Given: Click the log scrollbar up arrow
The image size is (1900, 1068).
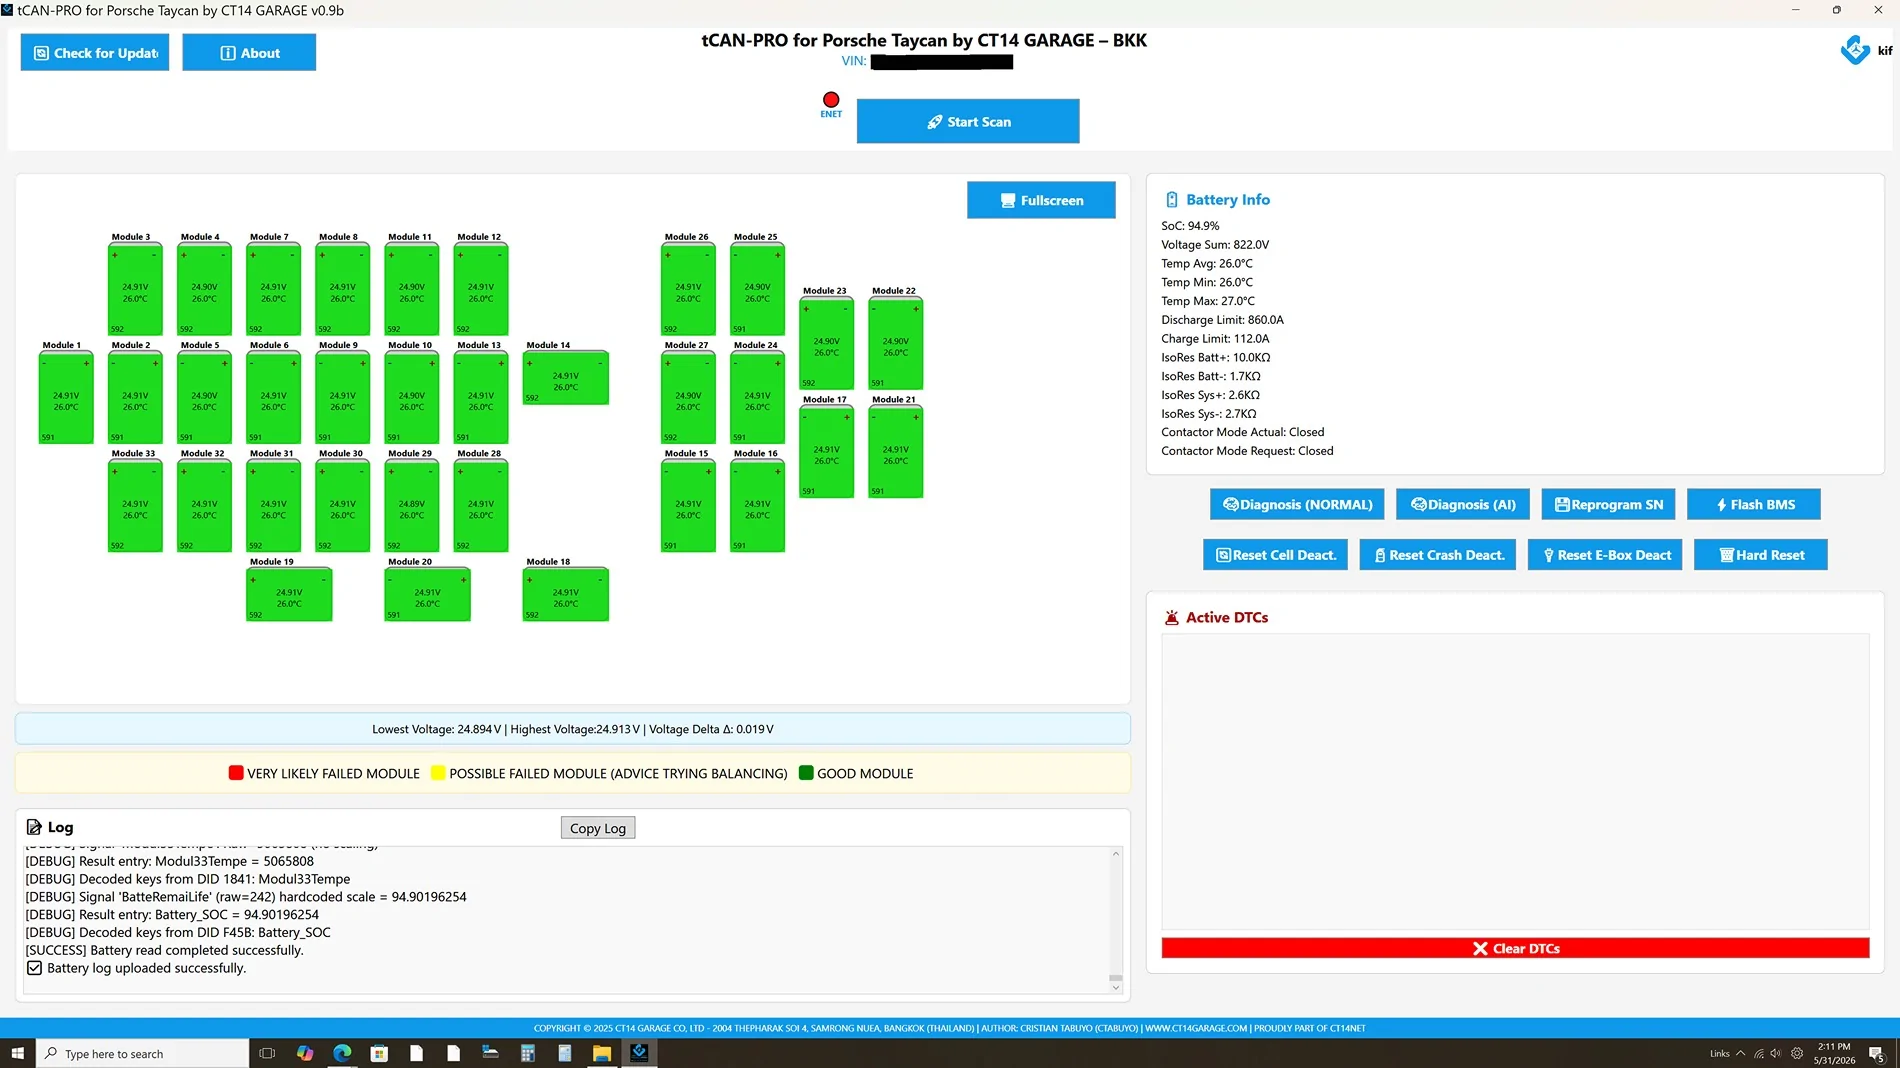Looking at the screenshot, I should pos(1116,854).
